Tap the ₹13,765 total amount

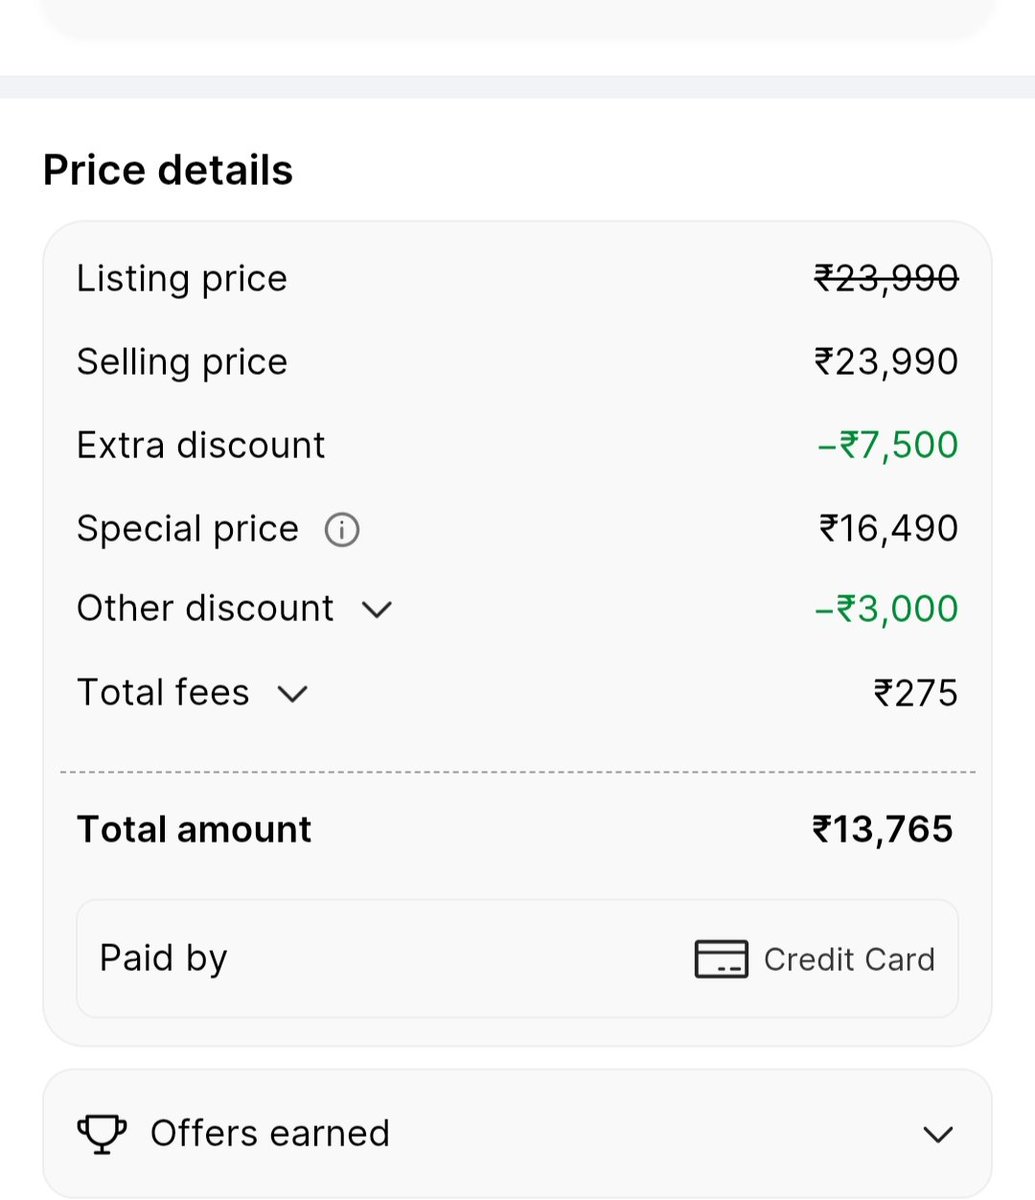(883, 829)
